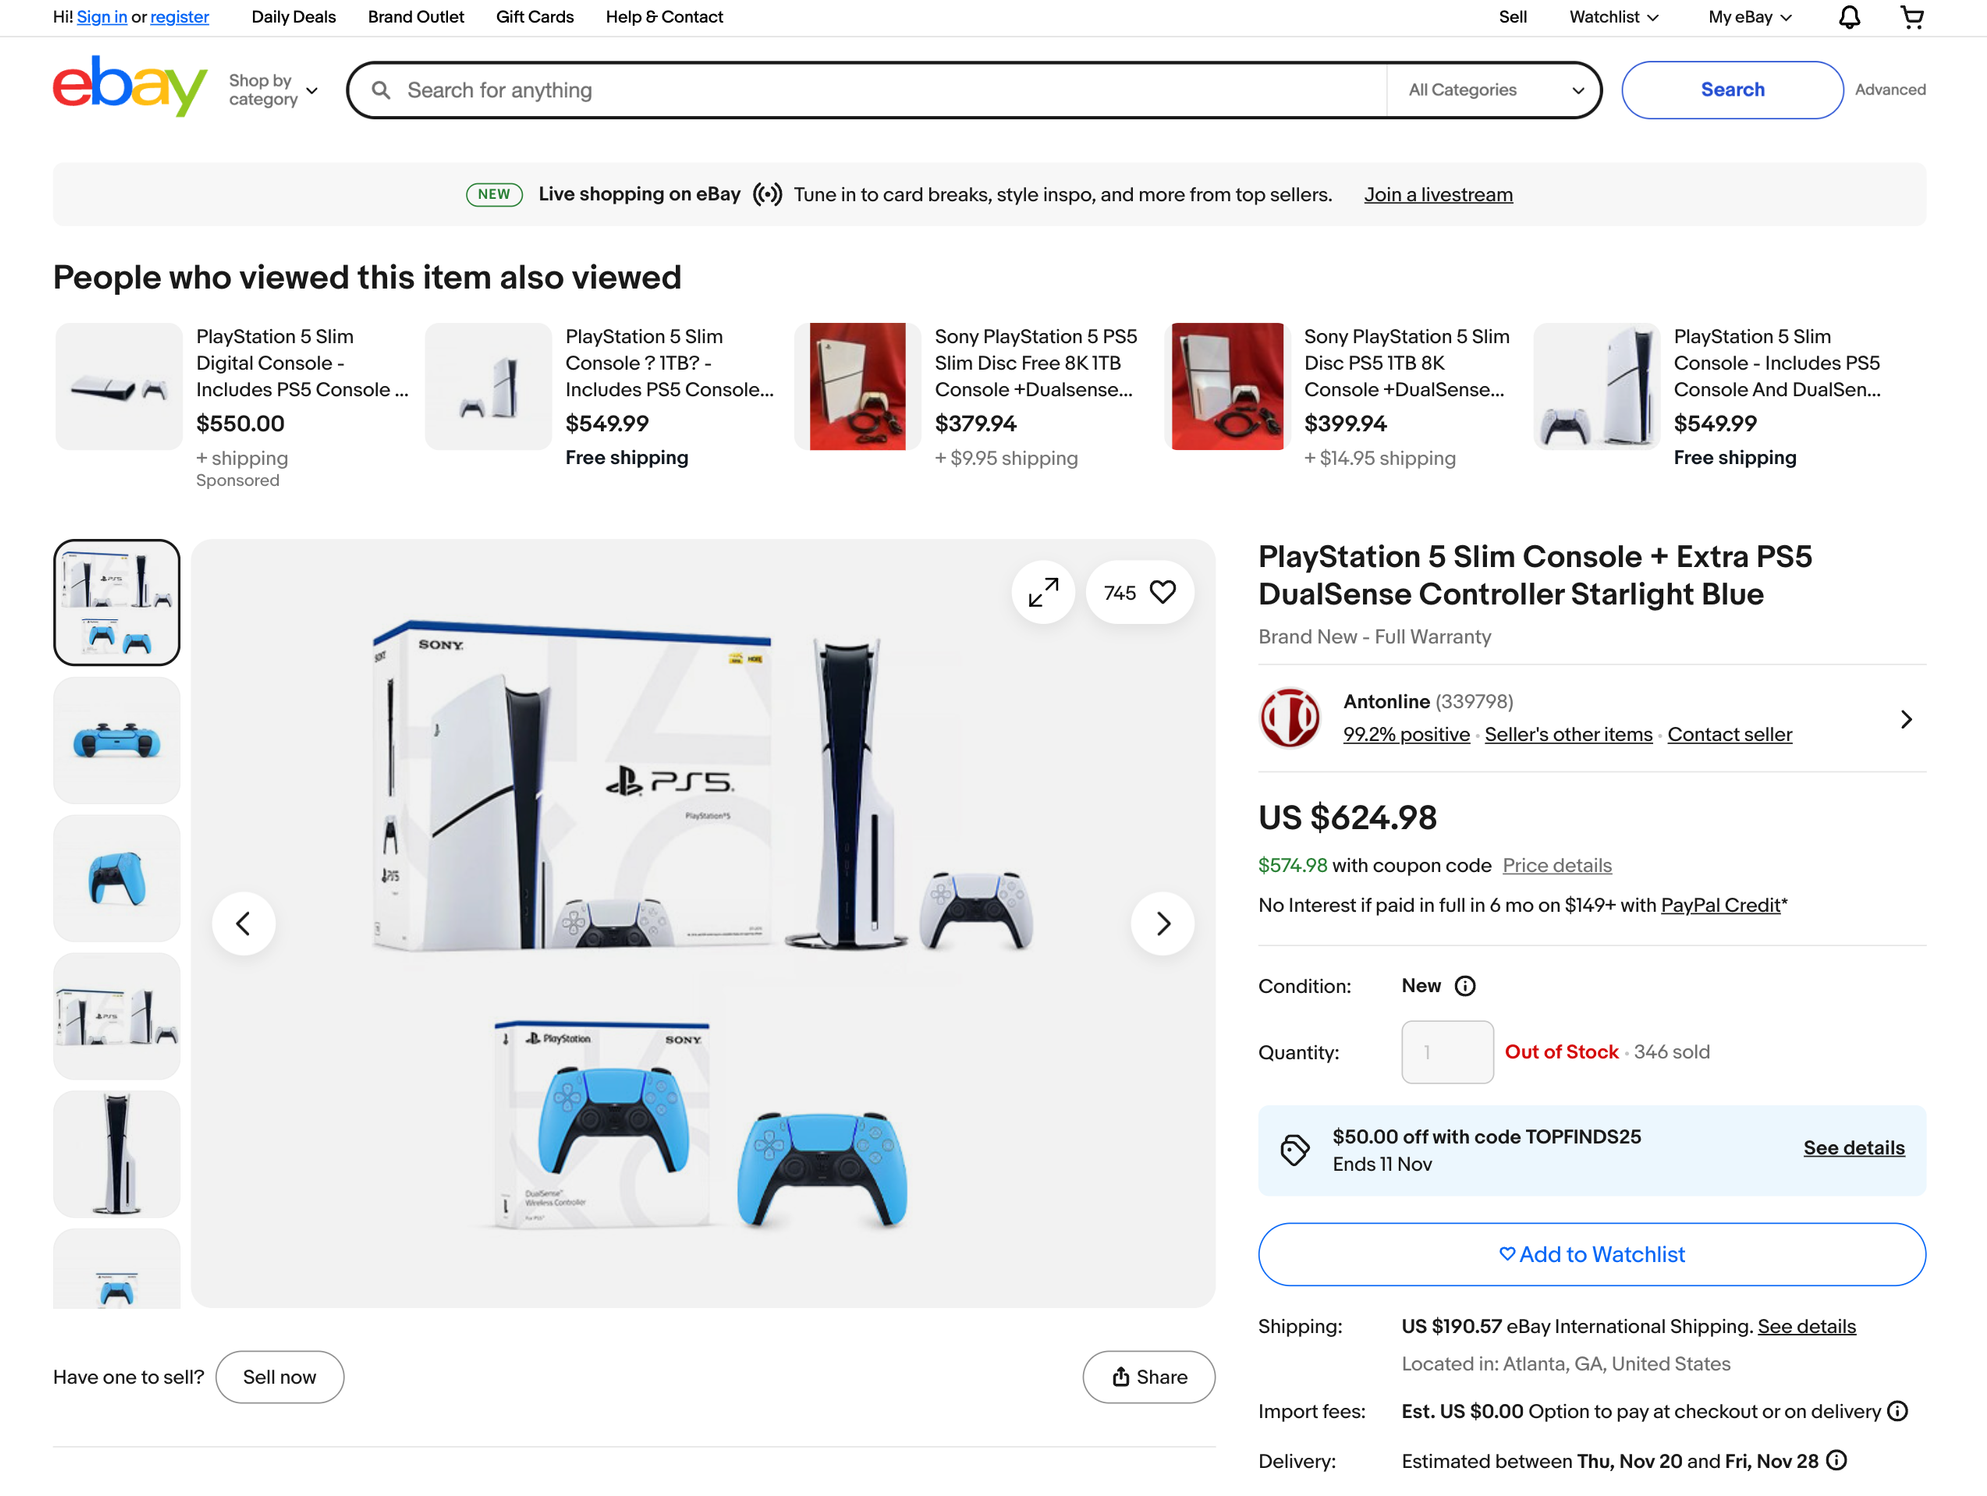1987x1496 pixels.
Task: Toggle the 745 heart watch button
Action: click(x=1140, y=592)
